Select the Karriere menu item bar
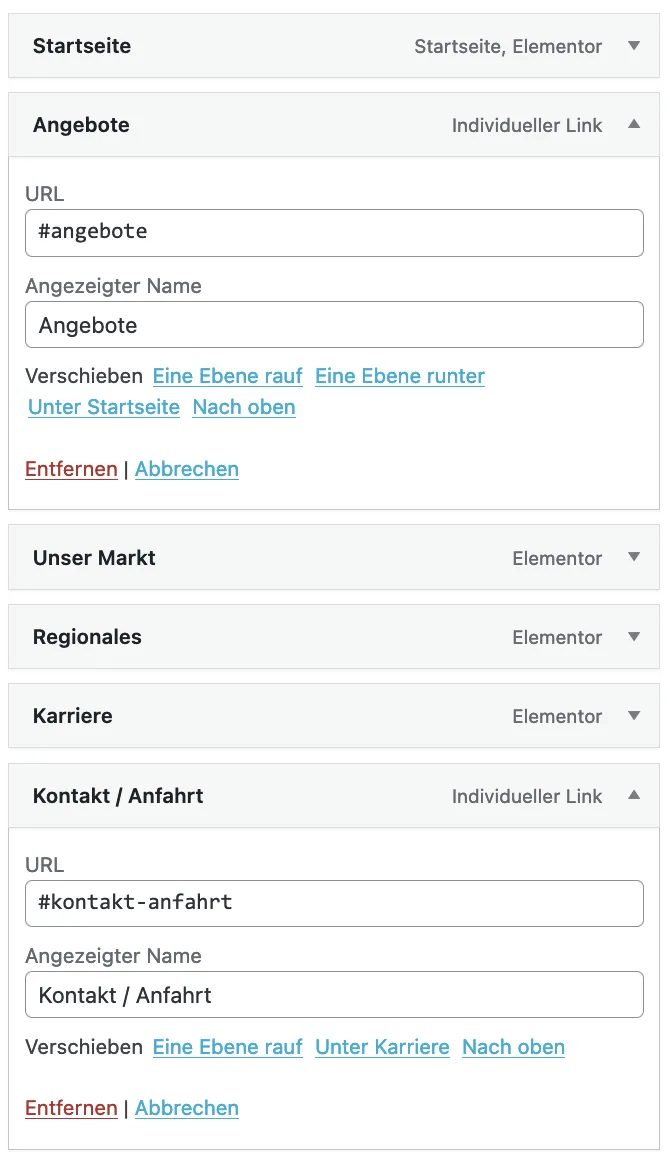The image size is (670, 1160). pyautogui.click(x=334, y=715)
